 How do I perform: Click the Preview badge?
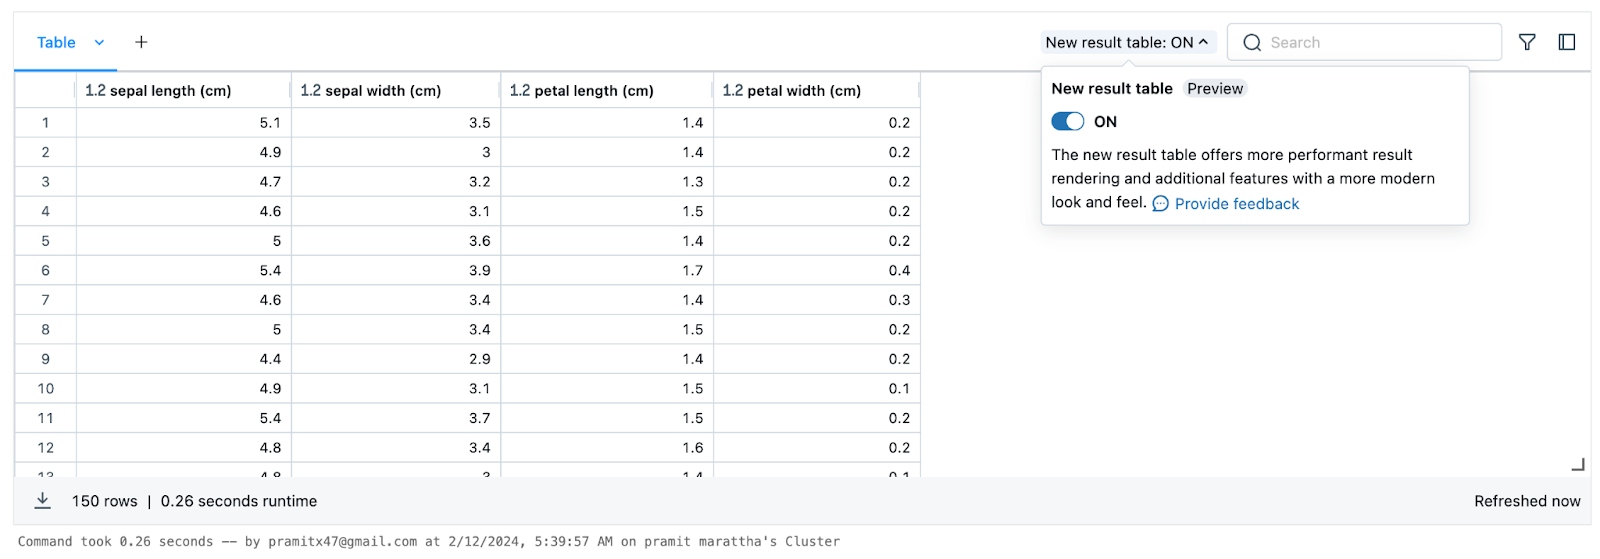point(1215,88)
